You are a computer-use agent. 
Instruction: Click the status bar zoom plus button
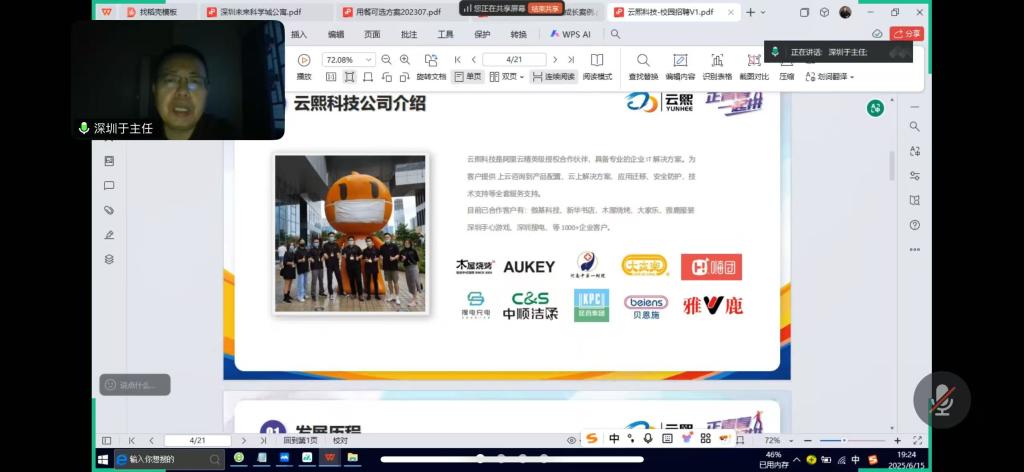897,441
